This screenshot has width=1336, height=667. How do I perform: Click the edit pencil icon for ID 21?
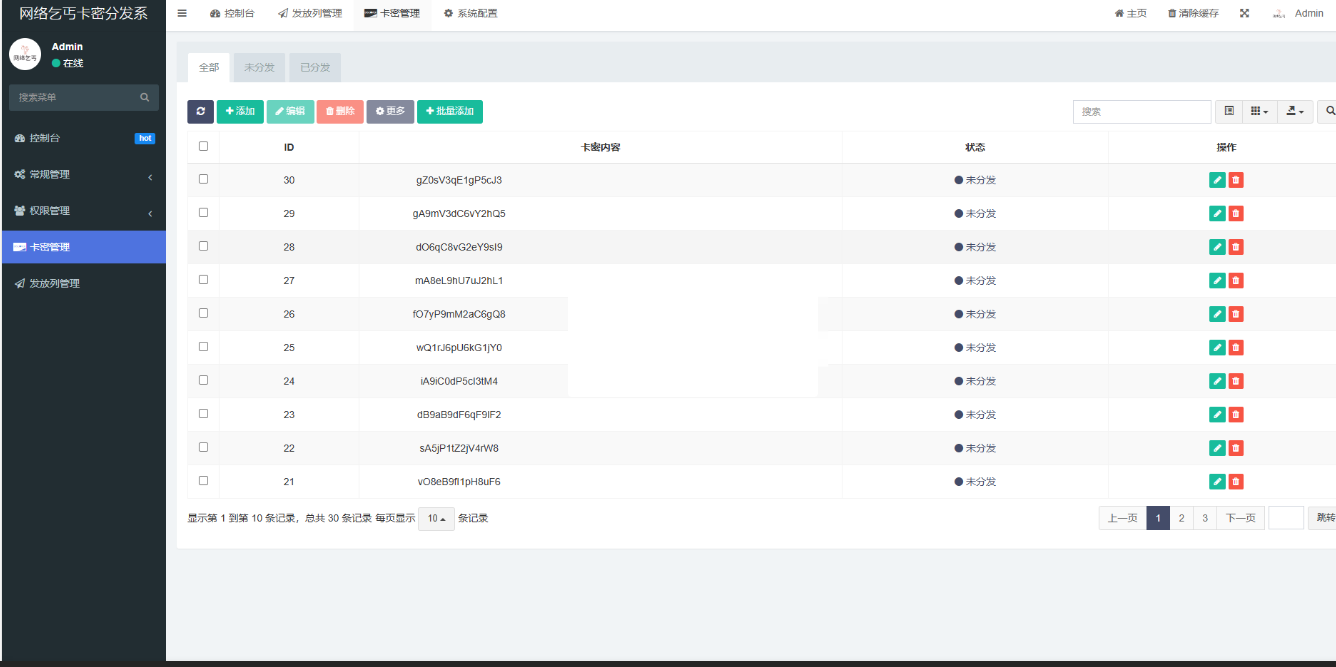tap(1216, 482)
